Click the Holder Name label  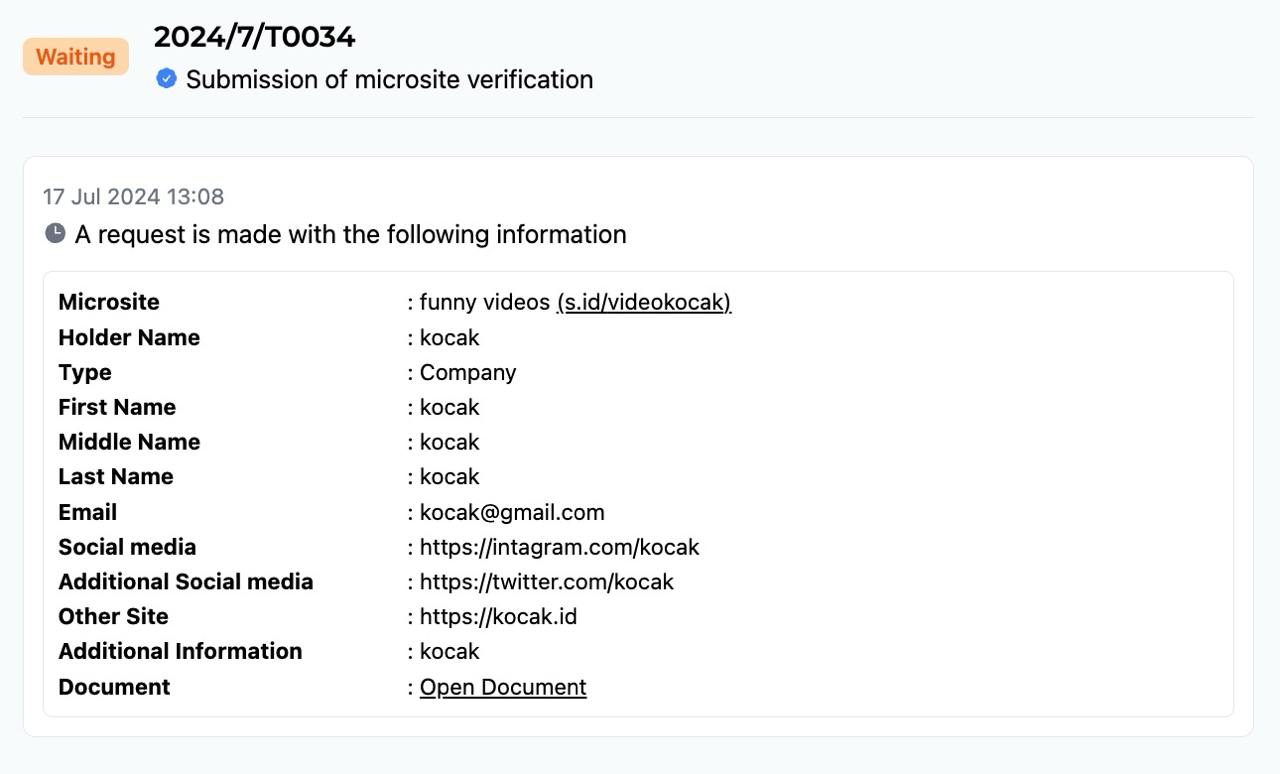(129, 337)
